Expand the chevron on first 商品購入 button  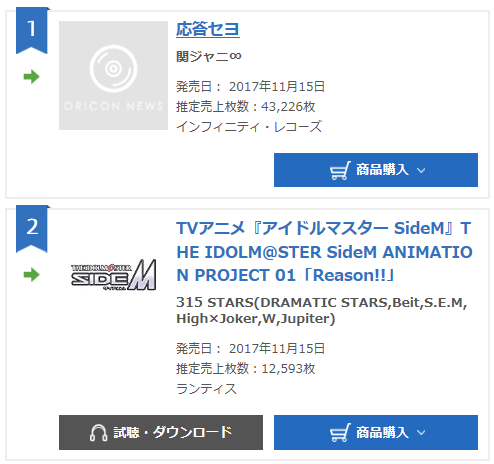click(x=421, y=170)
